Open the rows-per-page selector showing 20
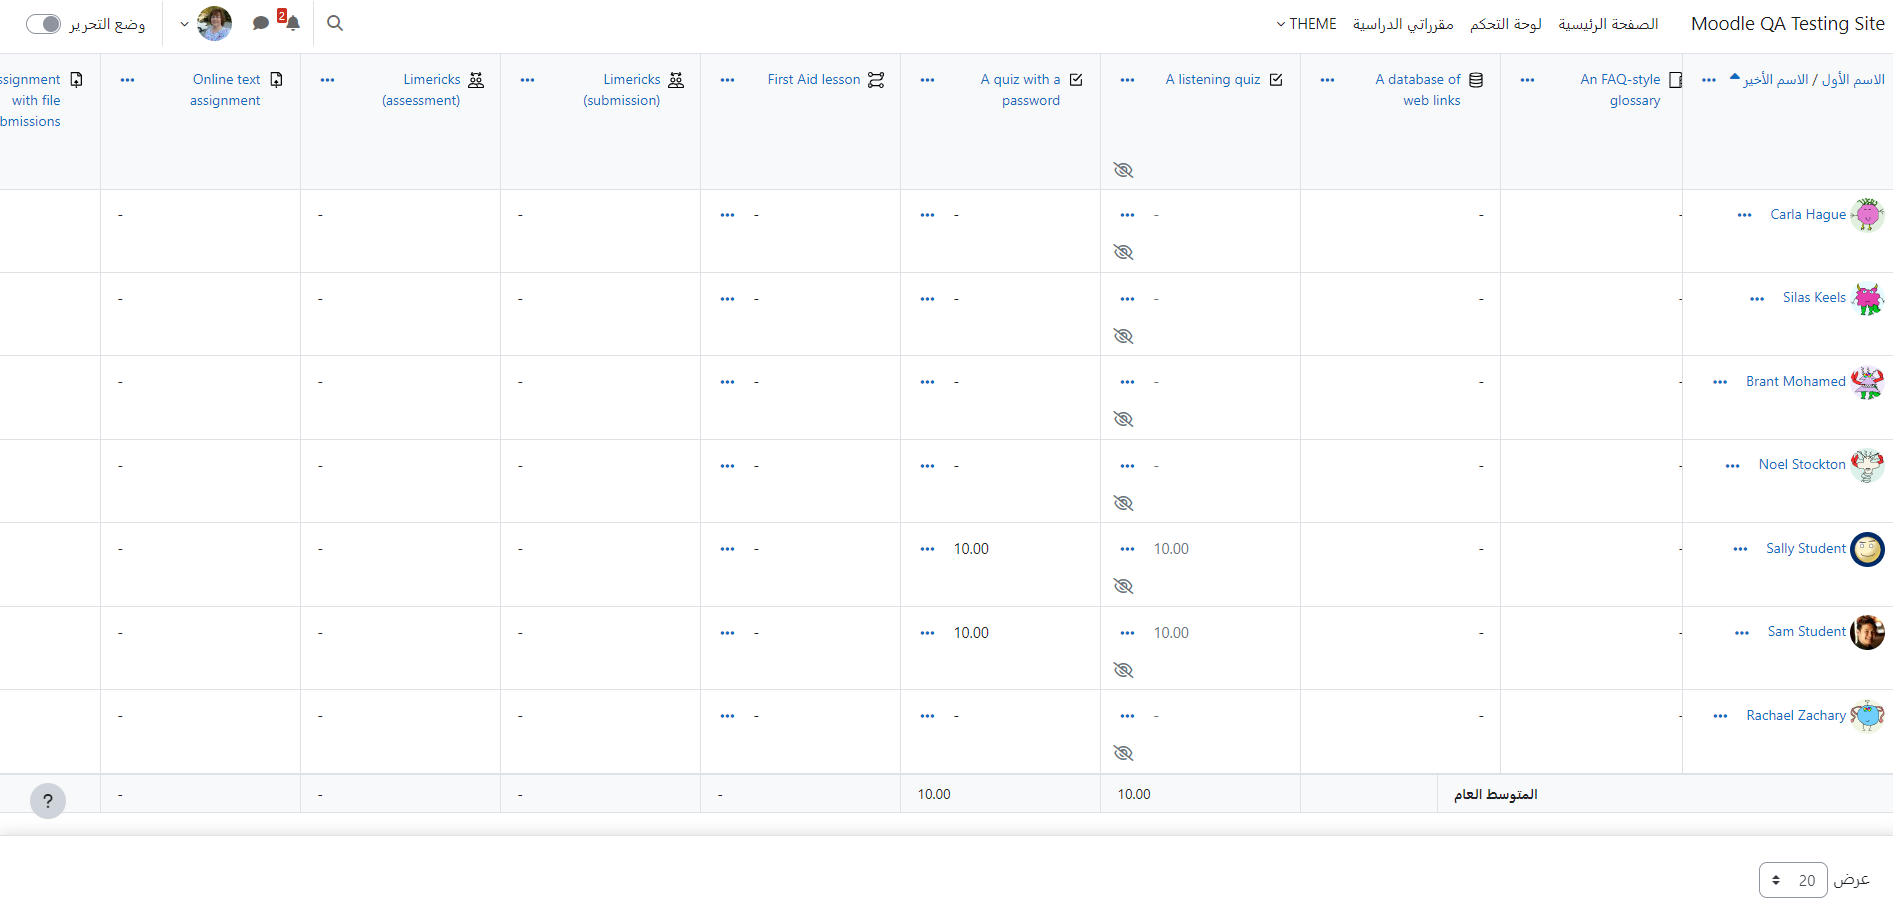 1793,880
